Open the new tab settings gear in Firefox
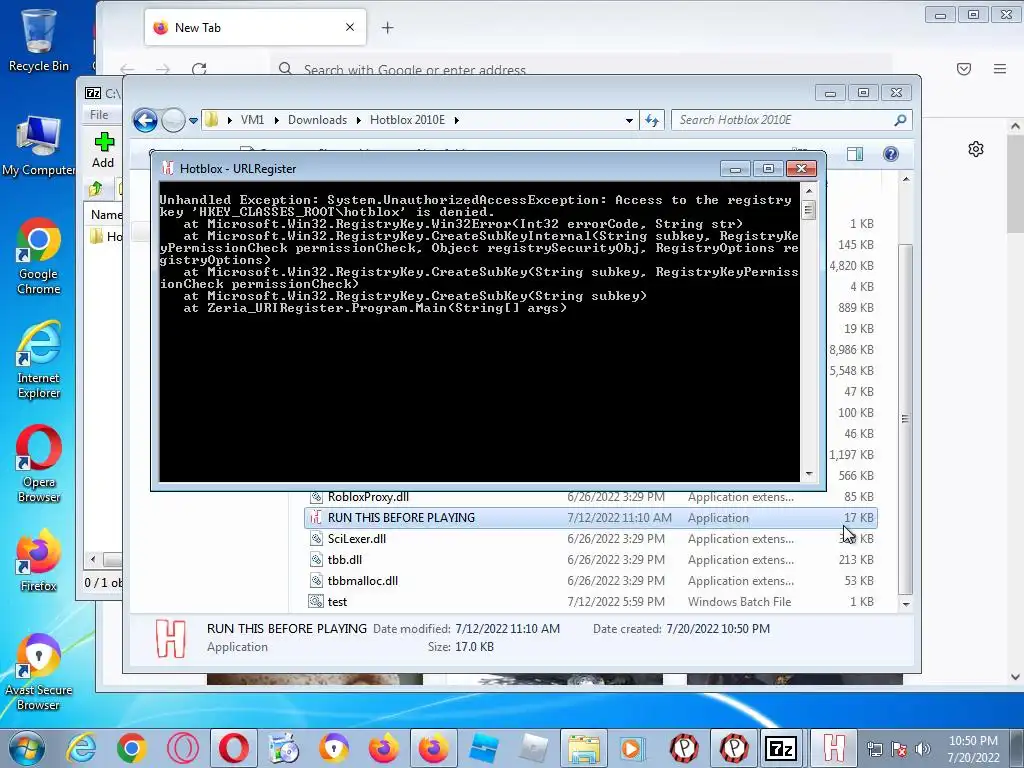Viewport: 1024px width, 768px height. point(976,150)
